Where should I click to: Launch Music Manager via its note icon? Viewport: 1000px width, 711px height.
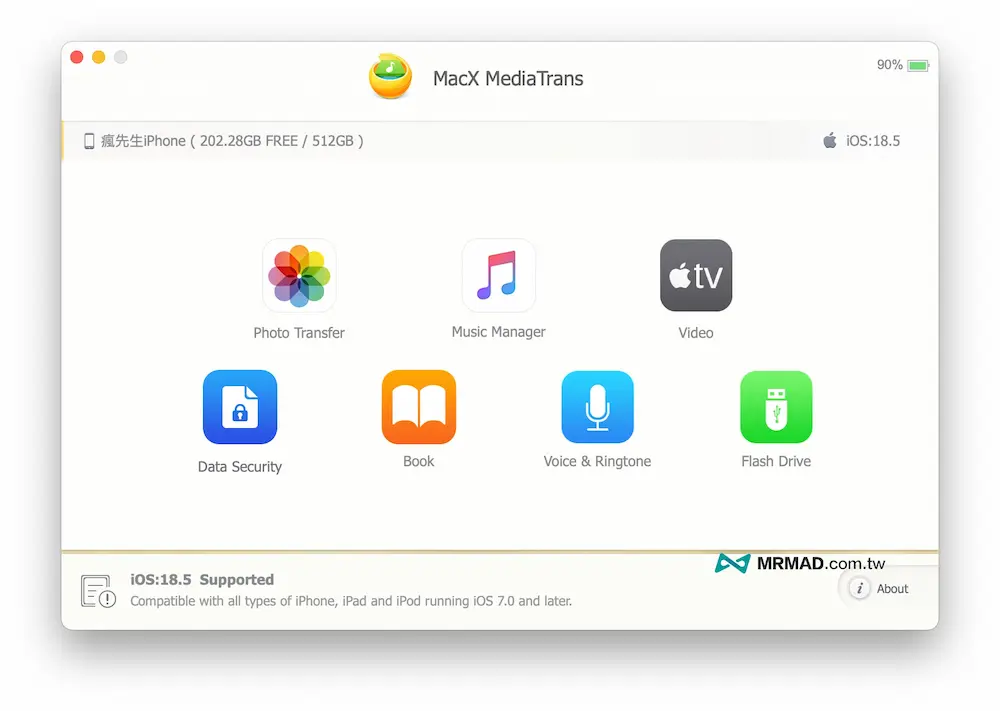click(498, 275)
